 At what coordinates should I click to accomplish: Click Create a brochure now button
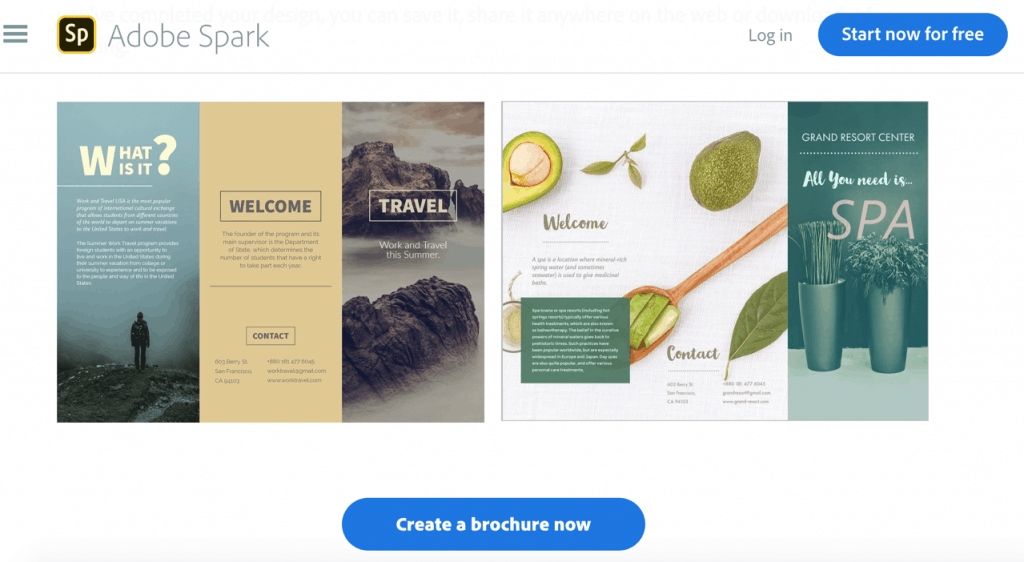[x=493, y=524]
